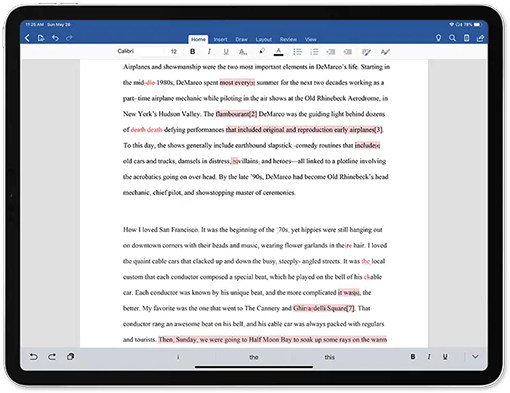Screen dimensions: 510x393
Task: Collapse the keyboard bar chevron
Action: pos(475,357)
